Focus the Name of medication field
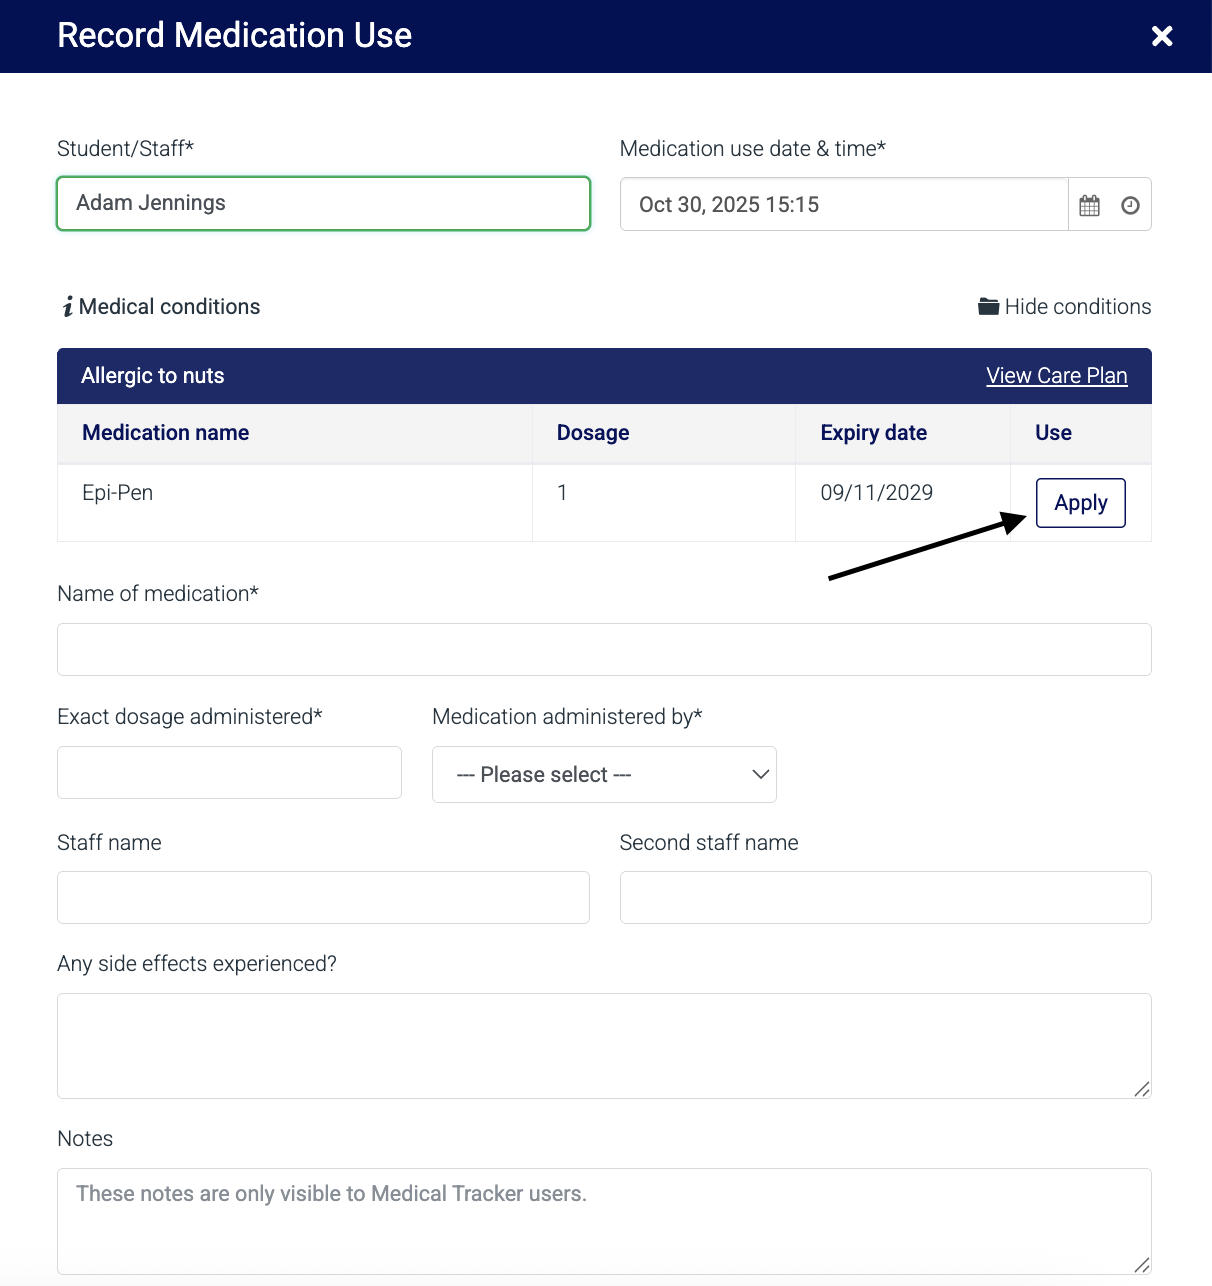Viewport: 1212px width, 1286px height. (x=604, y=650)
